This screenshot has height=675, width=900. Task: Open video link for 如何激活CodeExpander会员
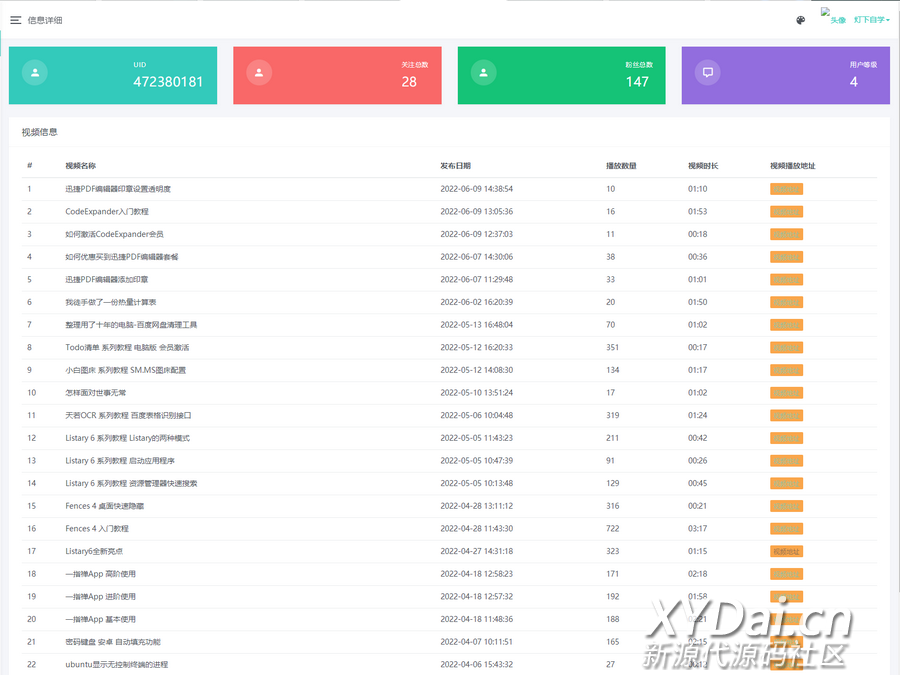click(x=786, y=234)
